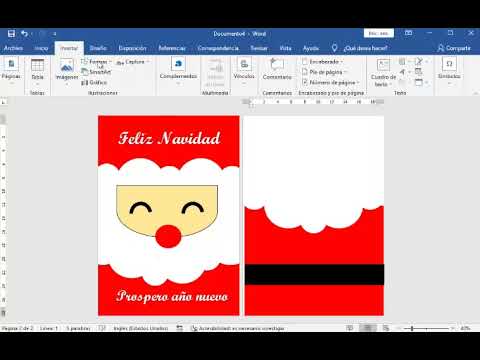The image size is (480, 360).
Task: Select the black belt rectangle on page two
Action: [314, 274]
